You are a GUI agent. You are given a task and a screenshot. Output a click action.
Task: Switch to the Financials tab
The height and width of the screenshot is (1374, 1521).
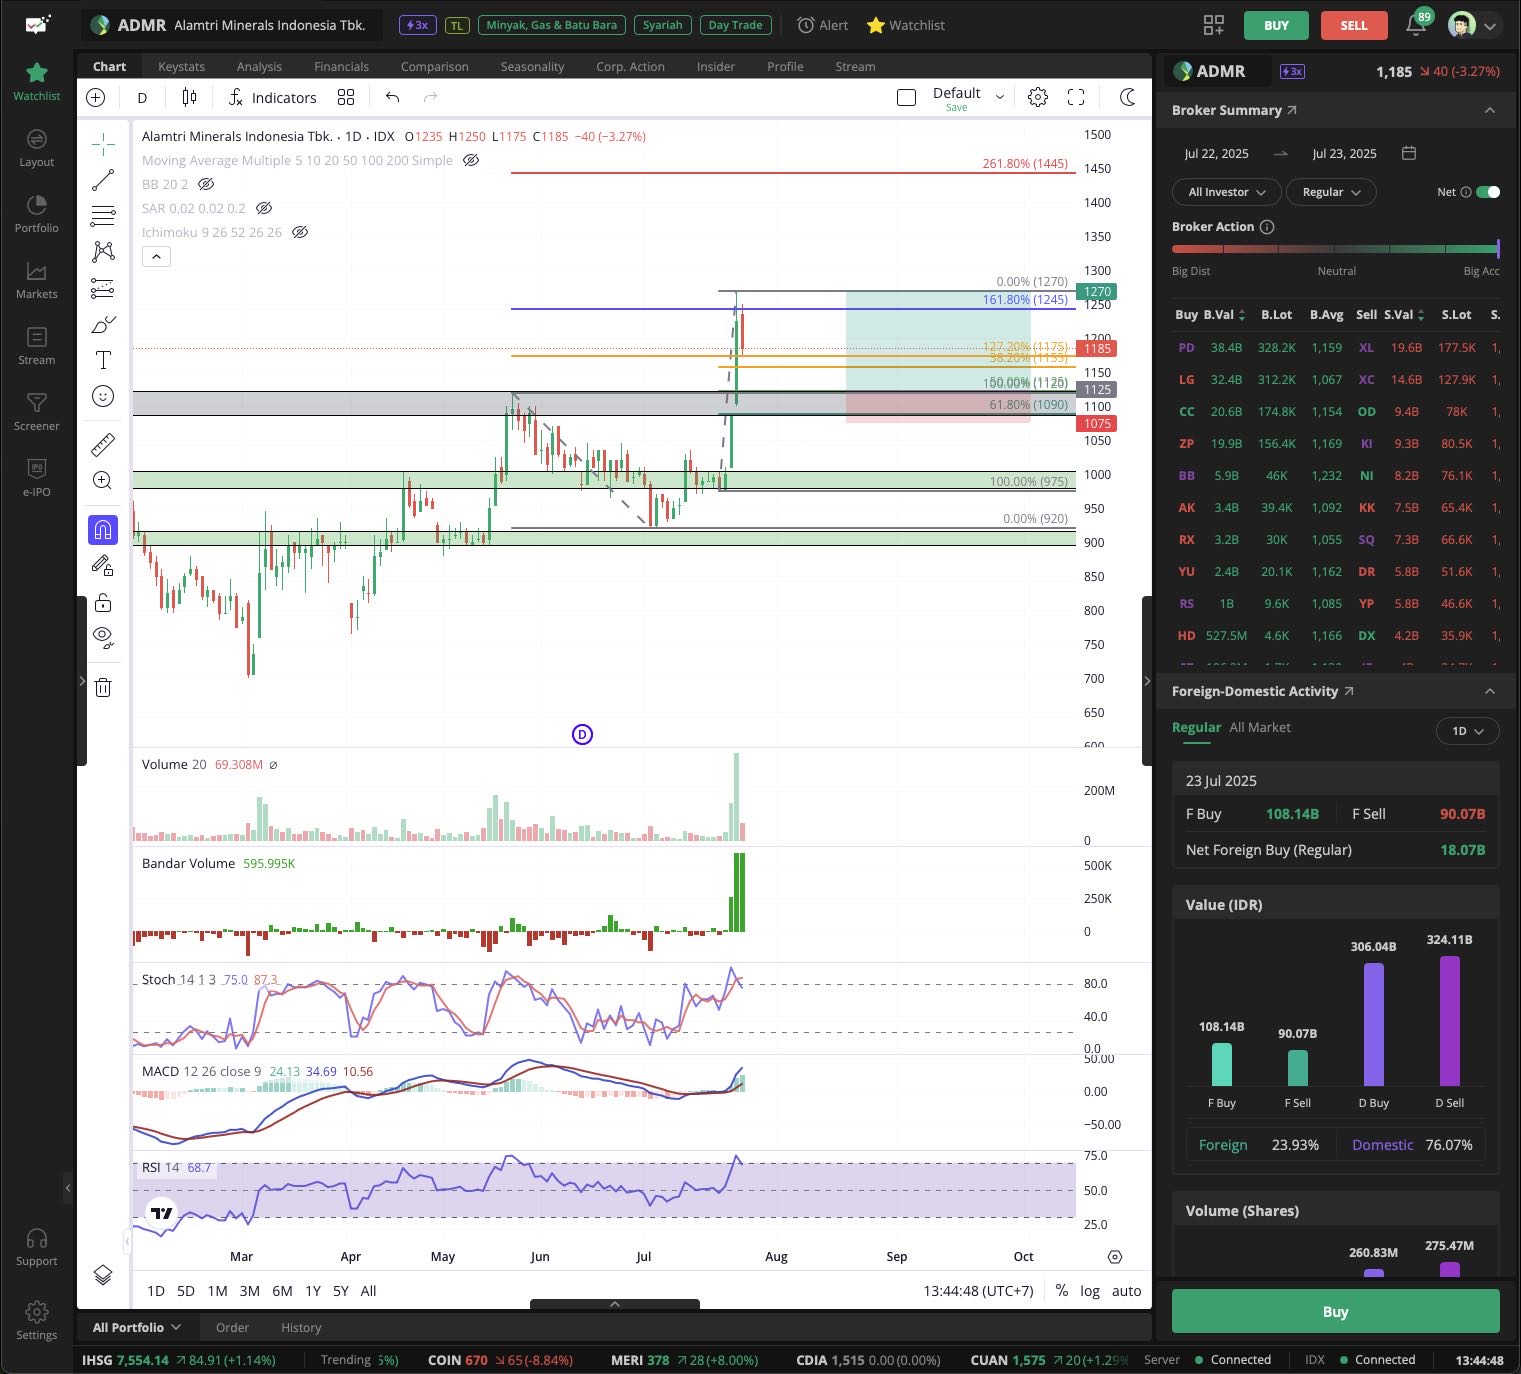(x=341, y=66)
